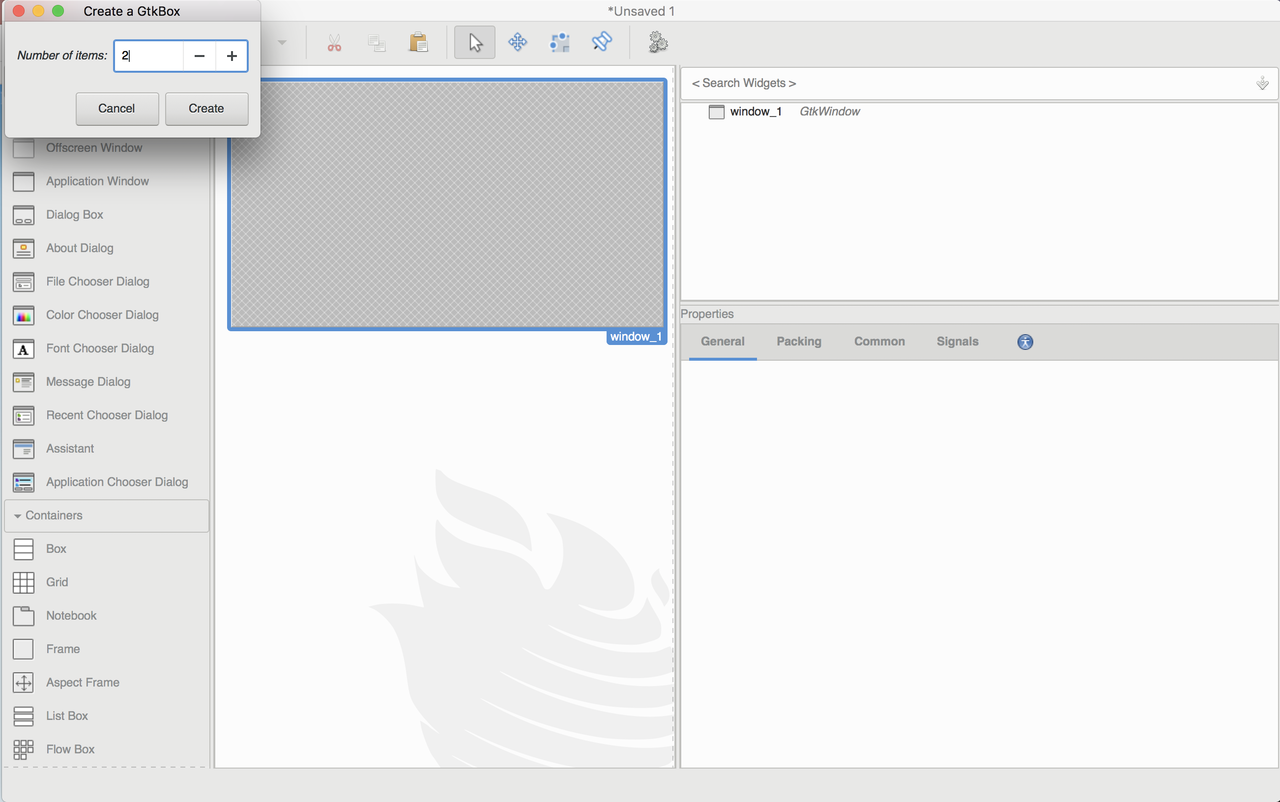Open Glade preferences via the gears icon
Image resolution: width=1280 pixels, height=802 pixels.
[x=657, y=42]
